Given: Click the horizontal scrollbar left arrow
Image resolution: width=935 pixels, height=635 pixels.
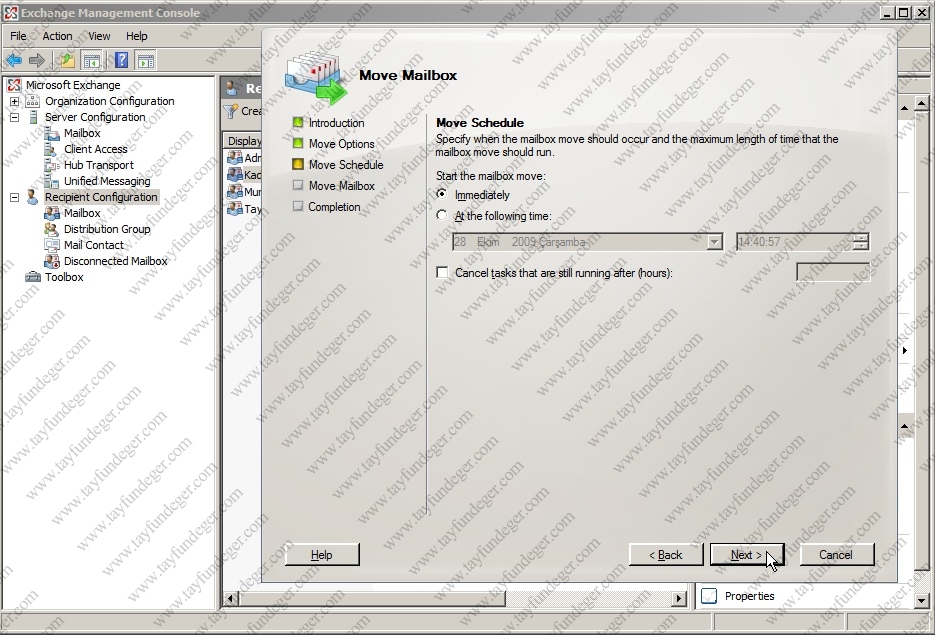Looking at the screenshot, I should tap(231, 597).
